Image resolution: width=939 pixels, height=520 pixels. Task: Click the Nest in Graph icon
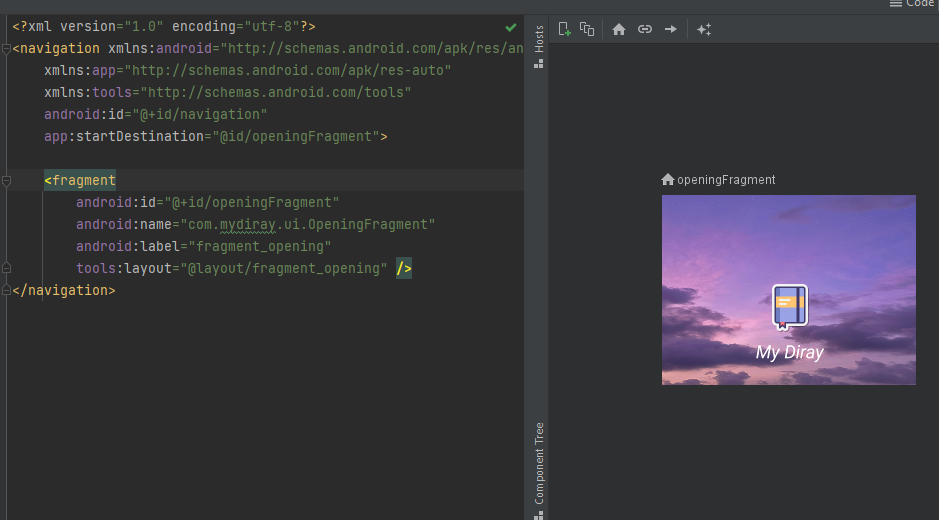click(587, 29)
